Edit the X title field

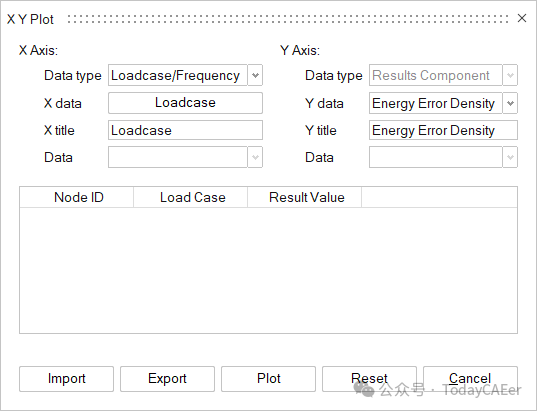pyautogui.click(x=185, y=130)
